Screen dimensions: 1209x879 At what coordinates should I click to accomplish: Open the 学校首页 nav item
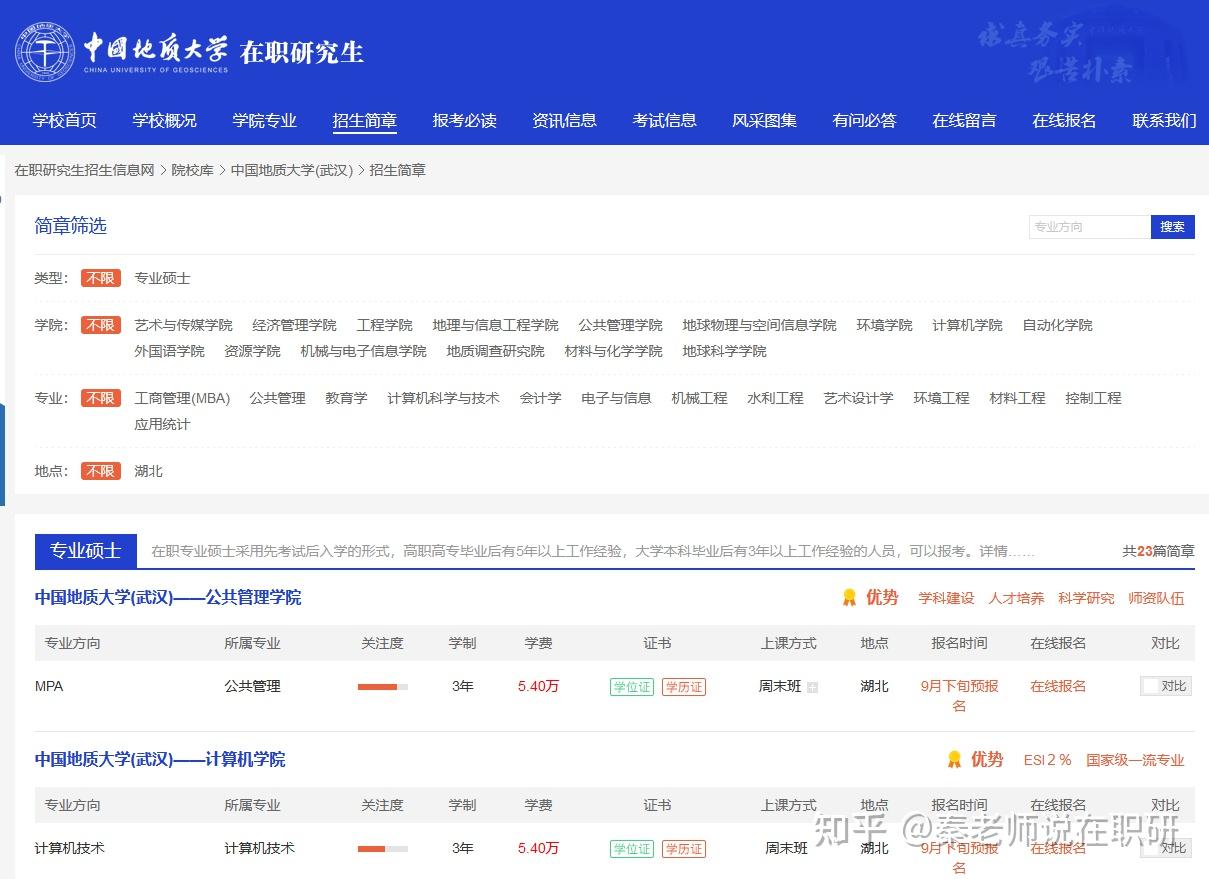[65, 120]
